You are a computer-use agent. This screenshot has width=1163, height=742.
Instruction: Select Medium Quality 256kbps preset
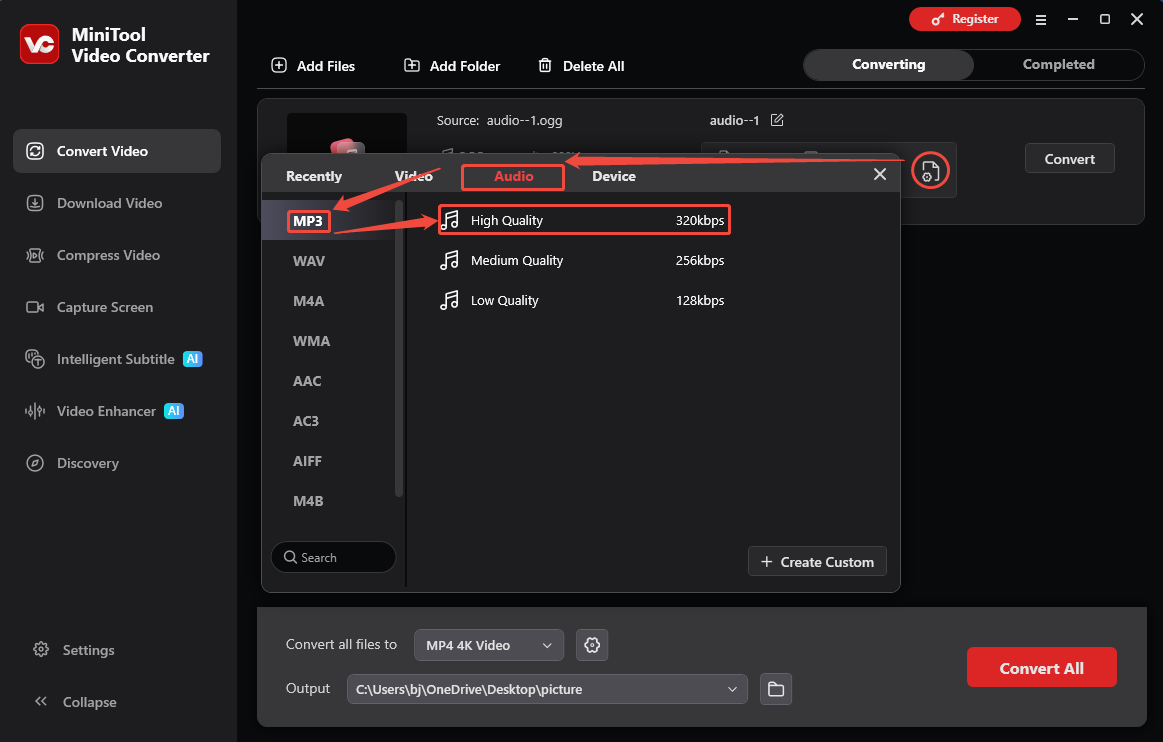click(x=584, y=260)
